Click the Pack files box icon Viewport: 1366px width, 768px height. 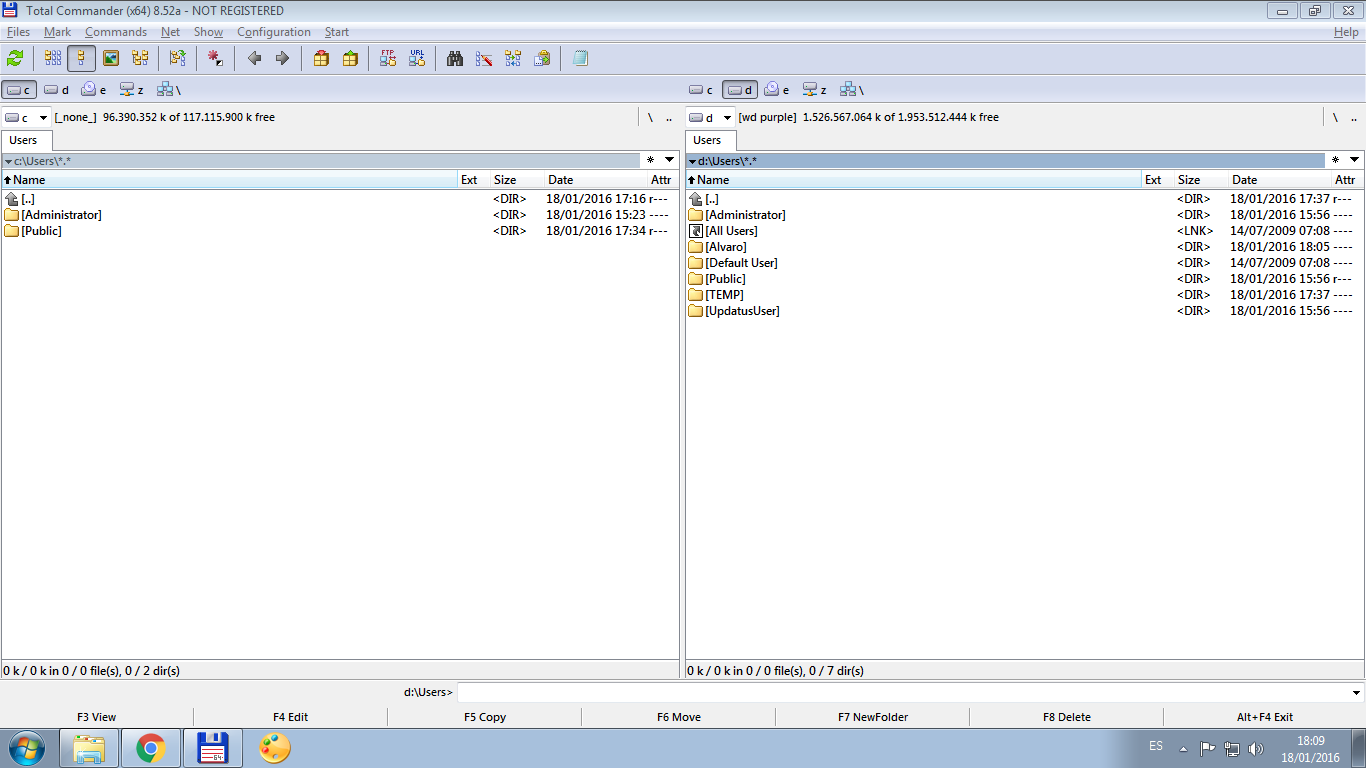coord(321,59)
